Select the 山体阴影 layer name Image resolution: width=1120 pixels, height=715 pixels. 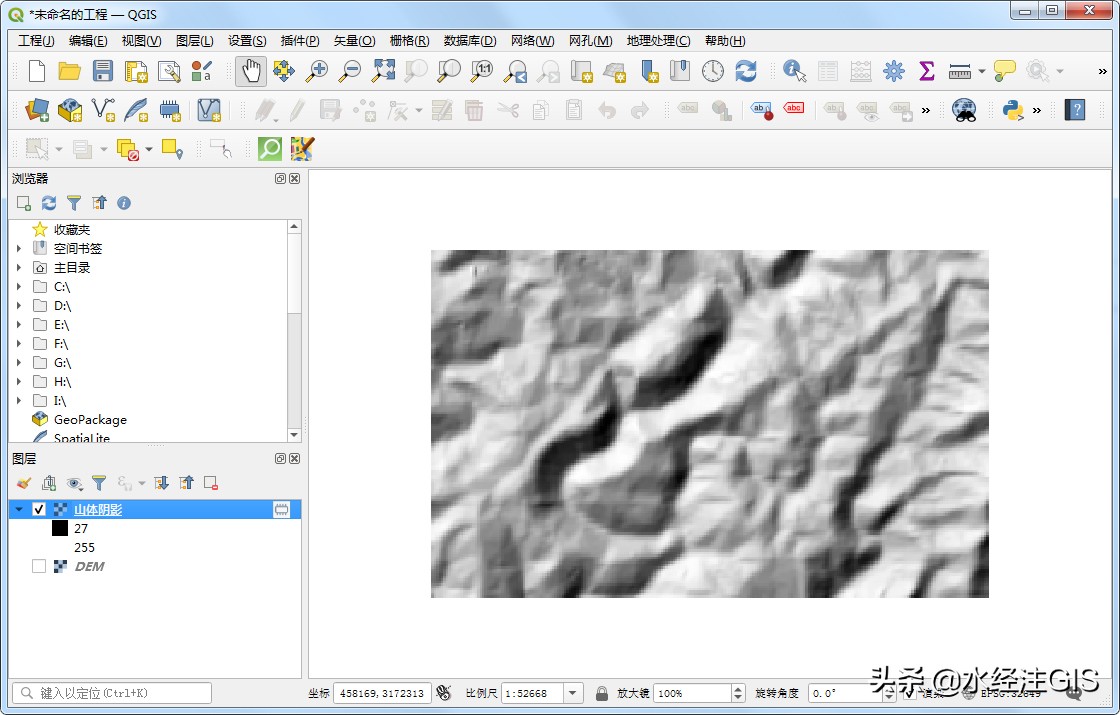point(98,509)
